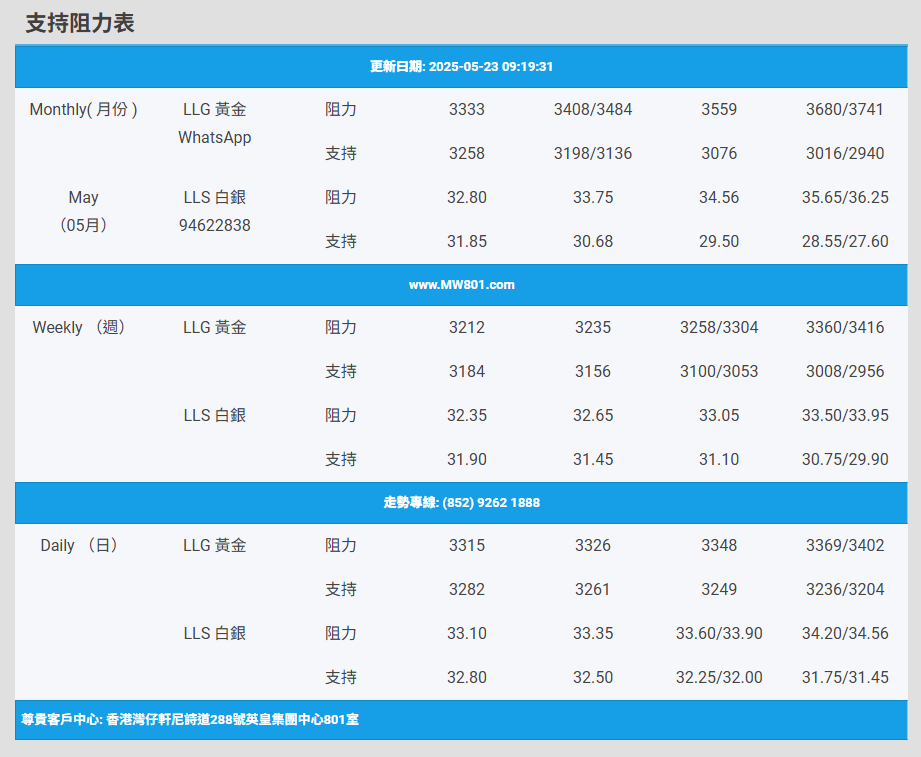Select monthly gold support cell 3198/3136
The image size is (921, 757).
click(593, 154)
